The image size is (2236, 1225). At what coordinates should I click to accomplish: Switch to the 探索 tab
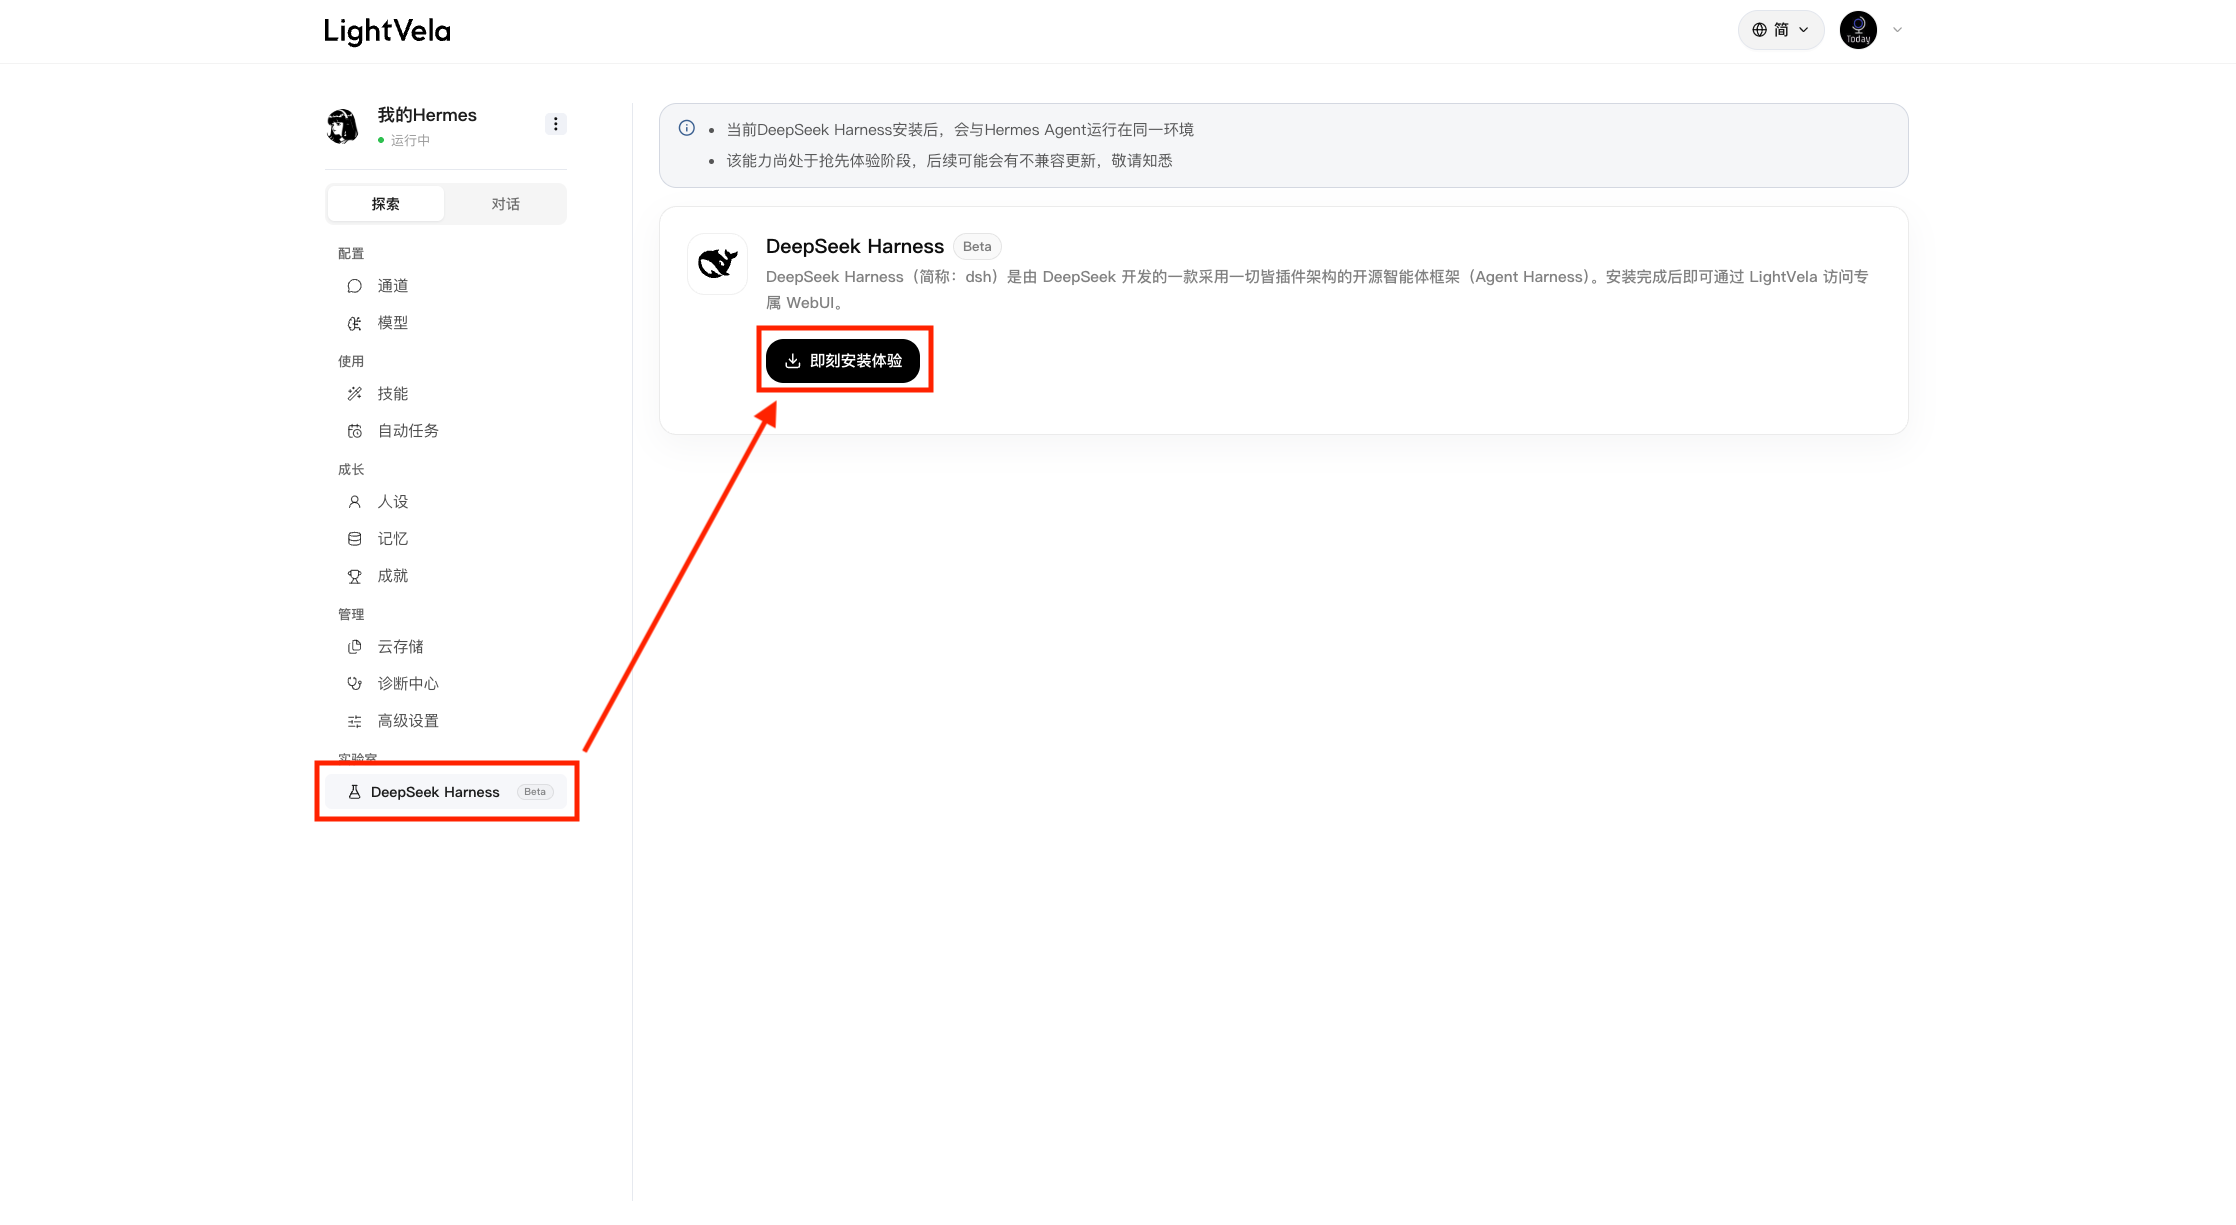pos(386,204)
